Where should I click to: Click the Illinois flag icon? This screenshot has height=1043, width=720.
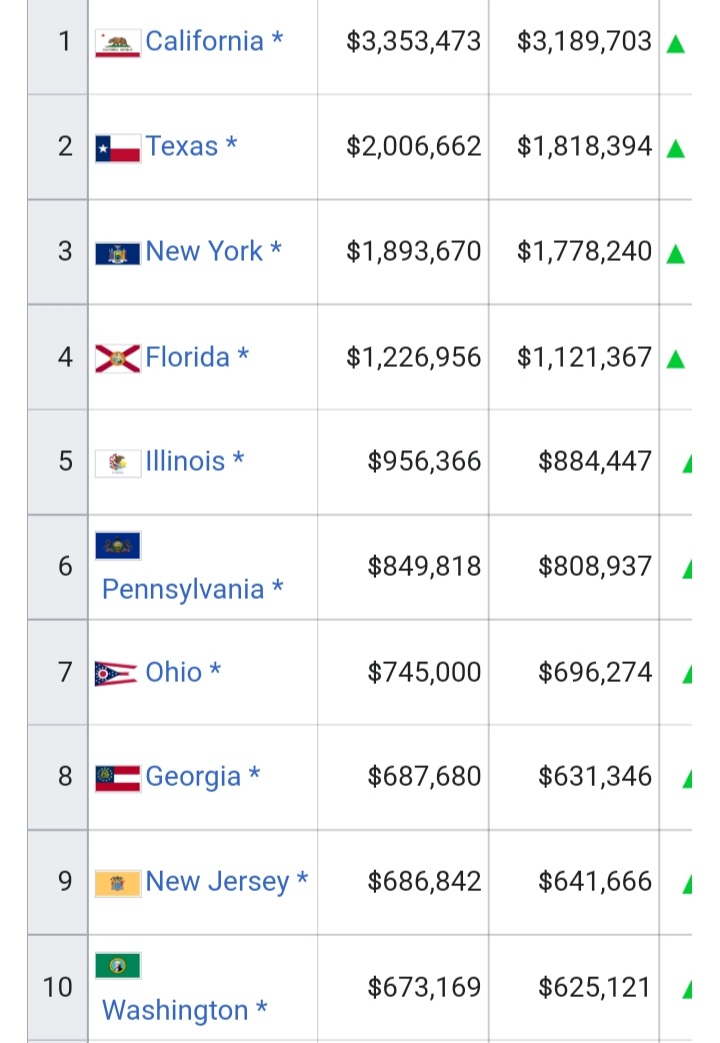coord(118,463)
